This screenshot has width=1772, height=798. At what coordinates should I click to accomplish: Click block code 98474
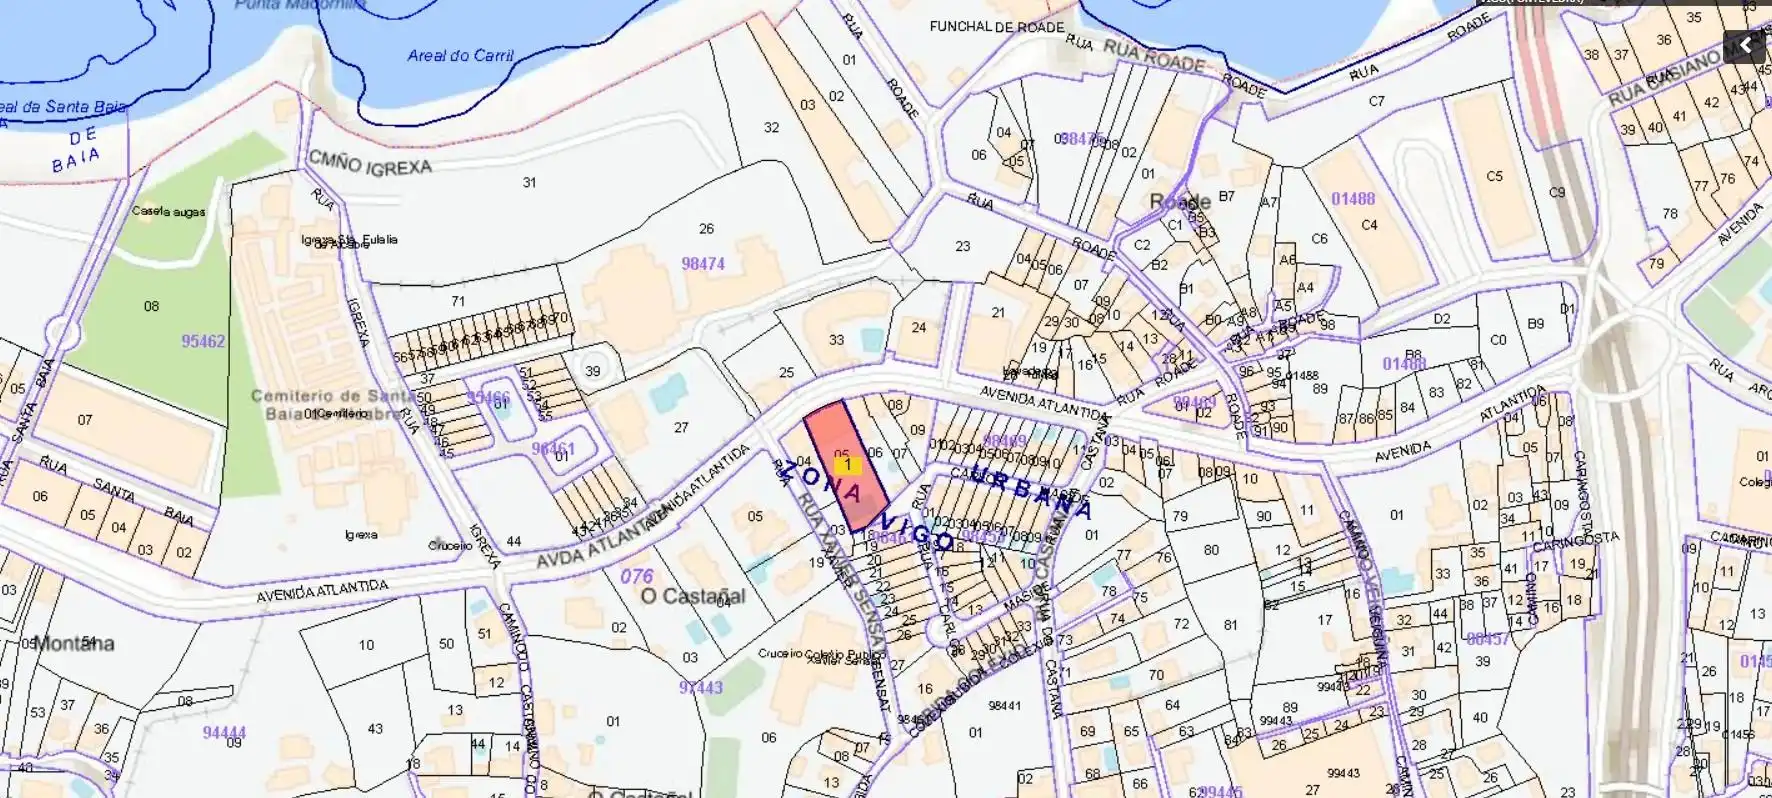tap(703, 264)
